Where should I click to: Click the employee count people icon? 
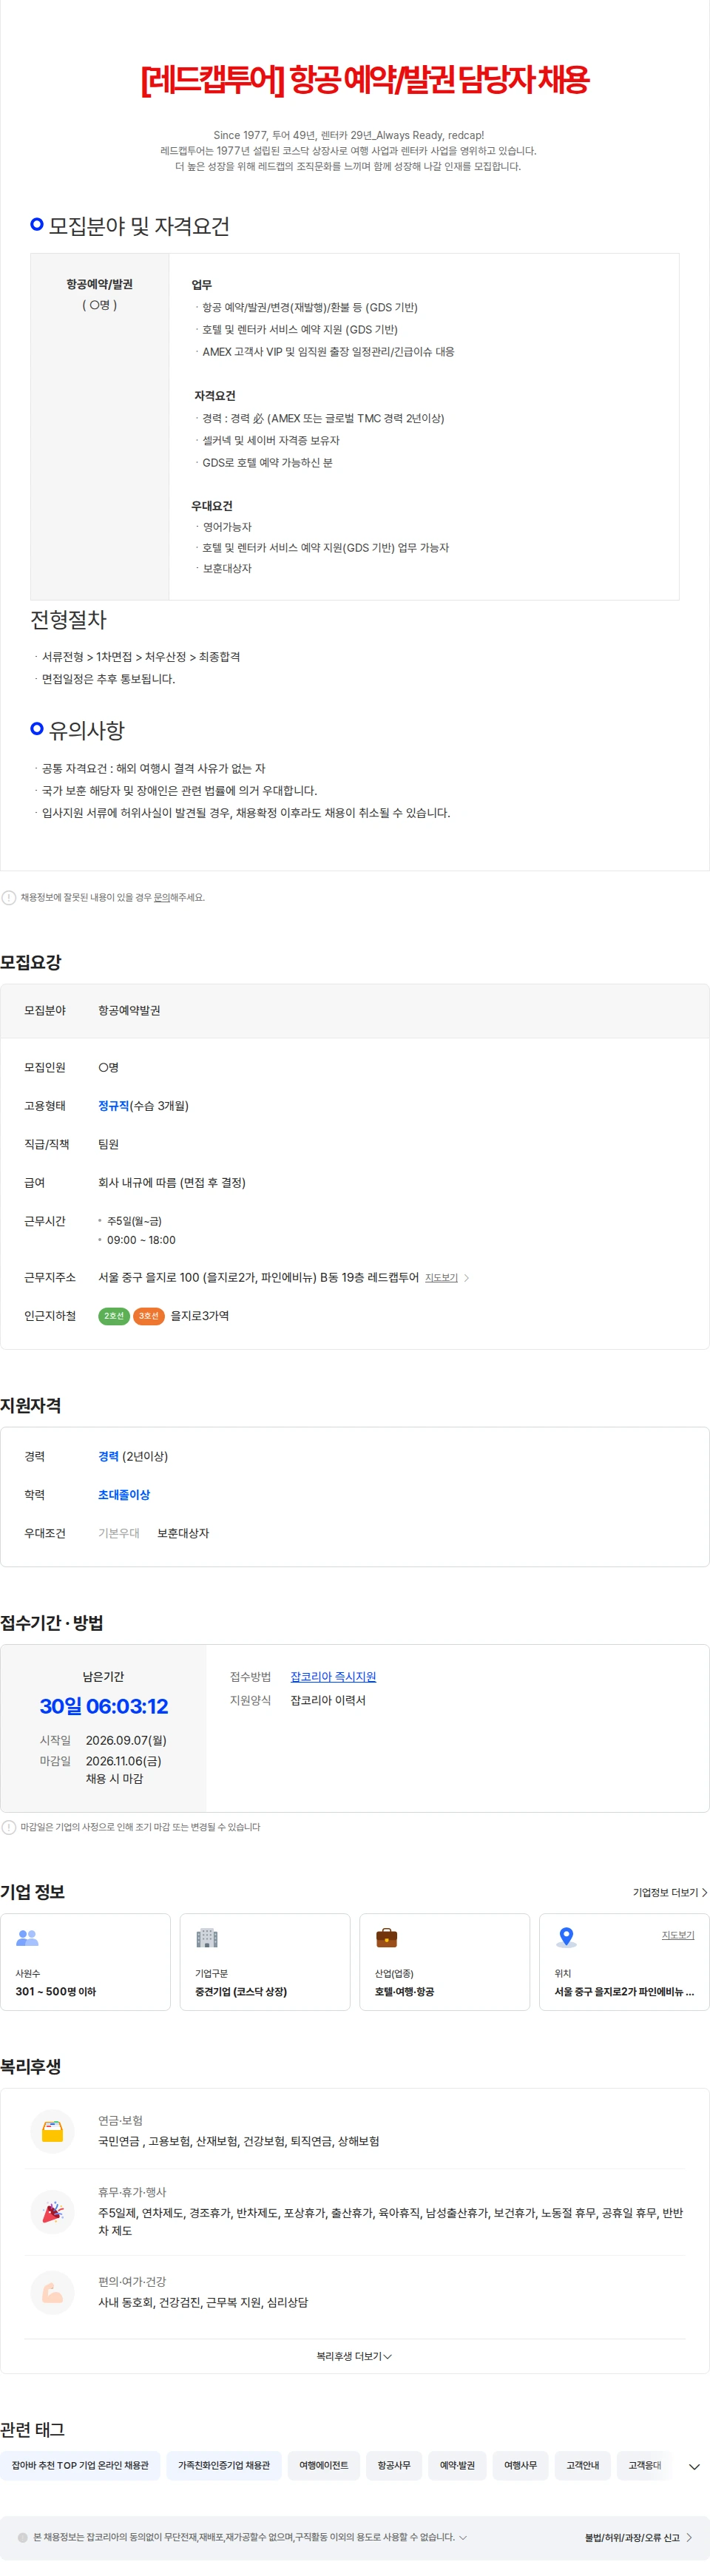click(27, 1937)
